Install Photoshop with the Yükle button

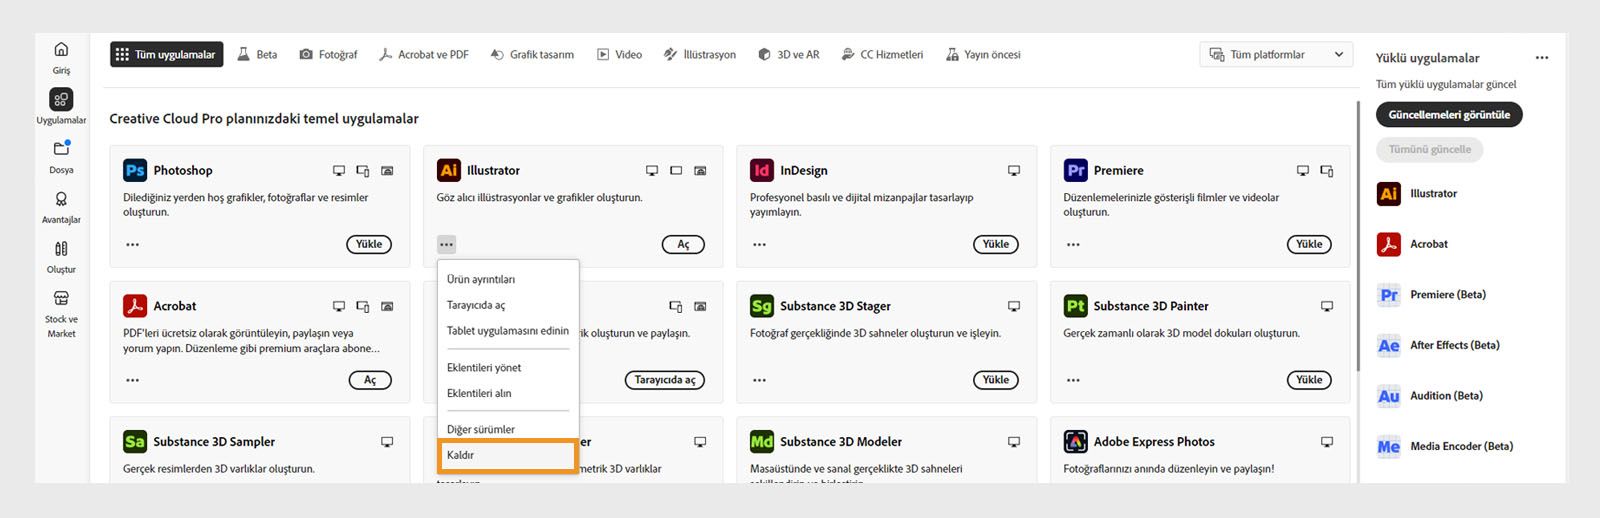click(x=369, y=244)
